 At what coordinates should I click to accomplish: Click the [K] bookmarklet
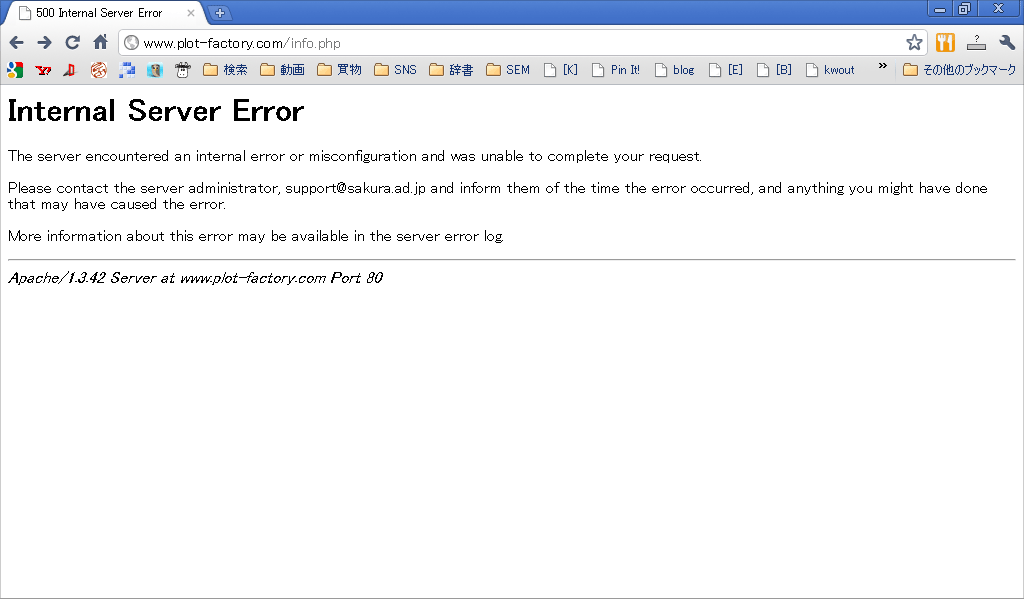coord(561,70)
